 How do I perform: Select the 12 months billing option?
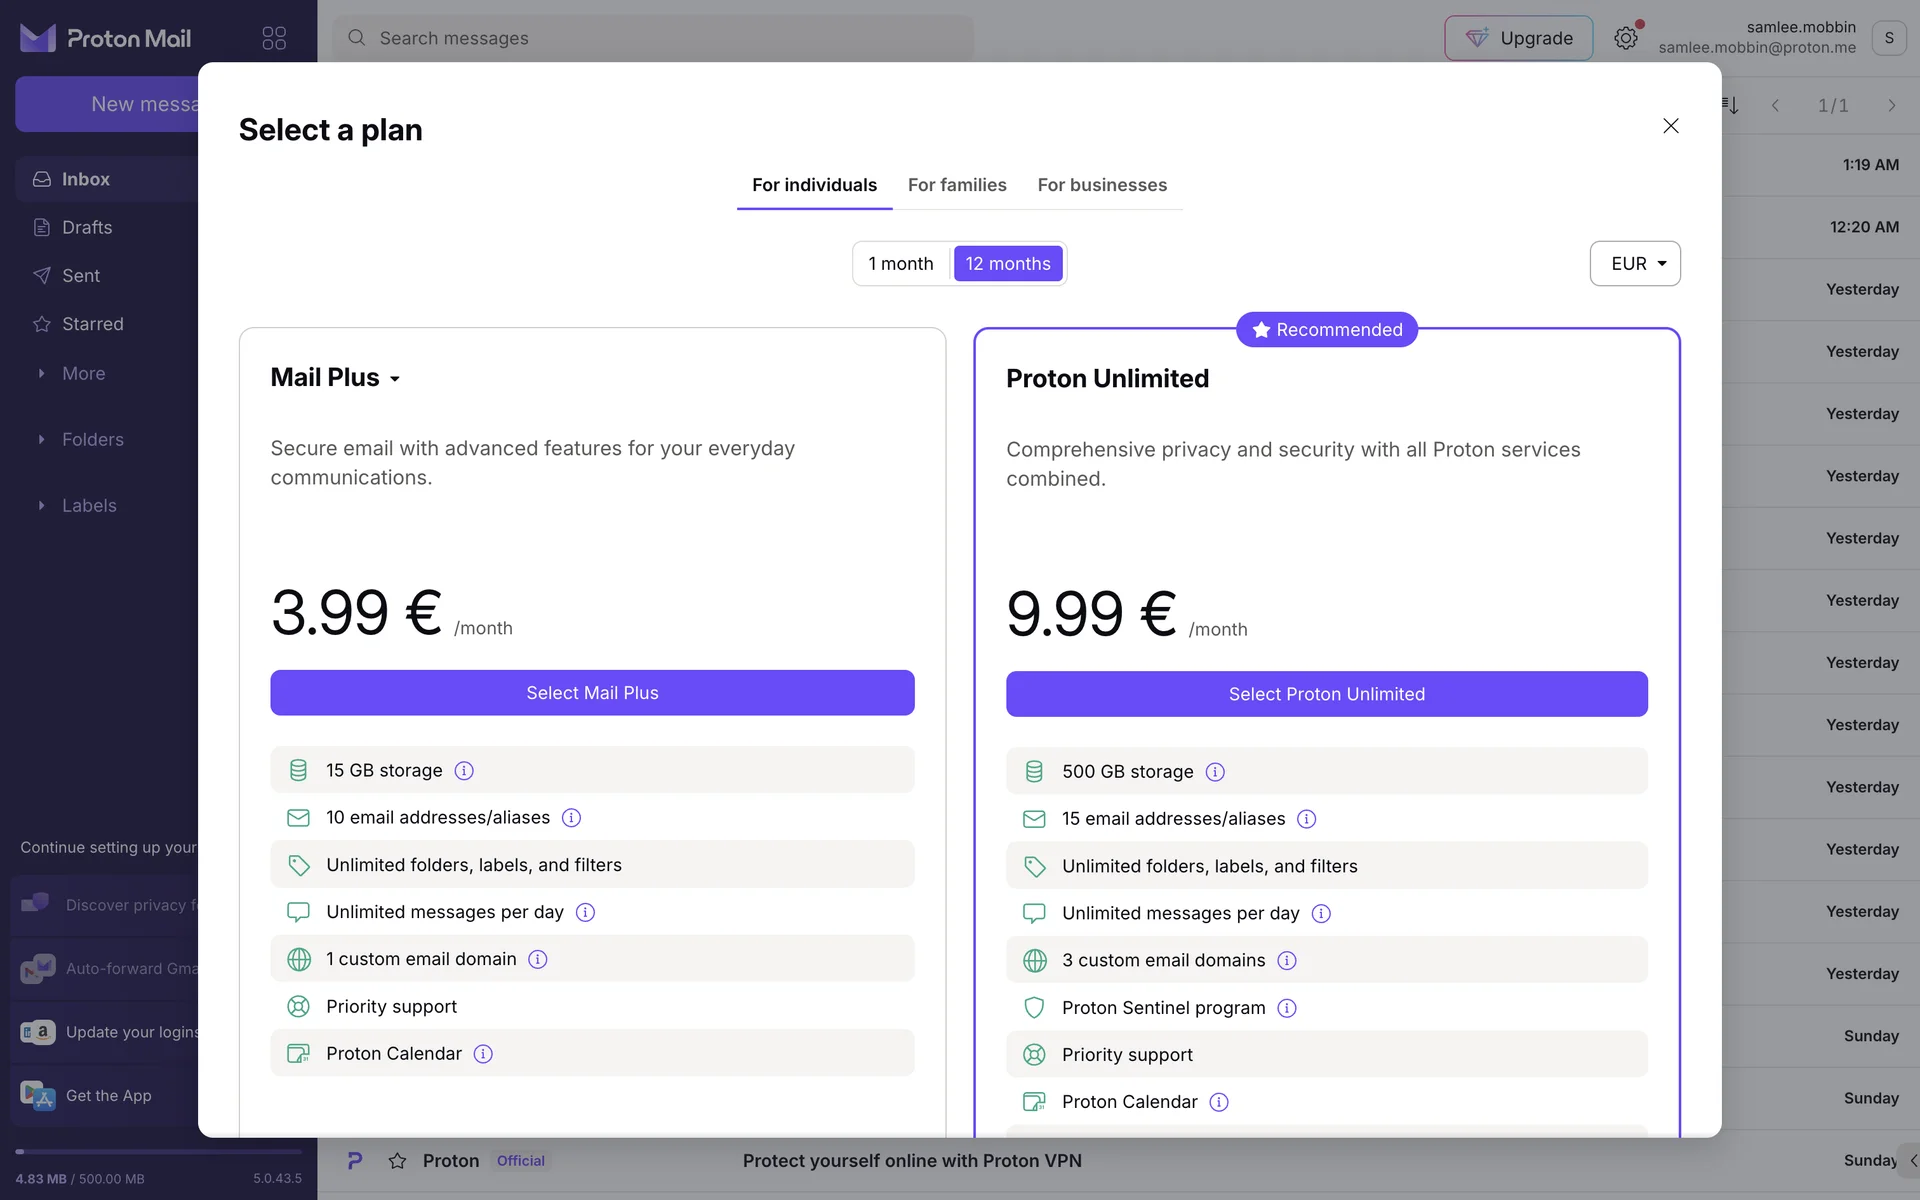click(x=1008, y=263)
